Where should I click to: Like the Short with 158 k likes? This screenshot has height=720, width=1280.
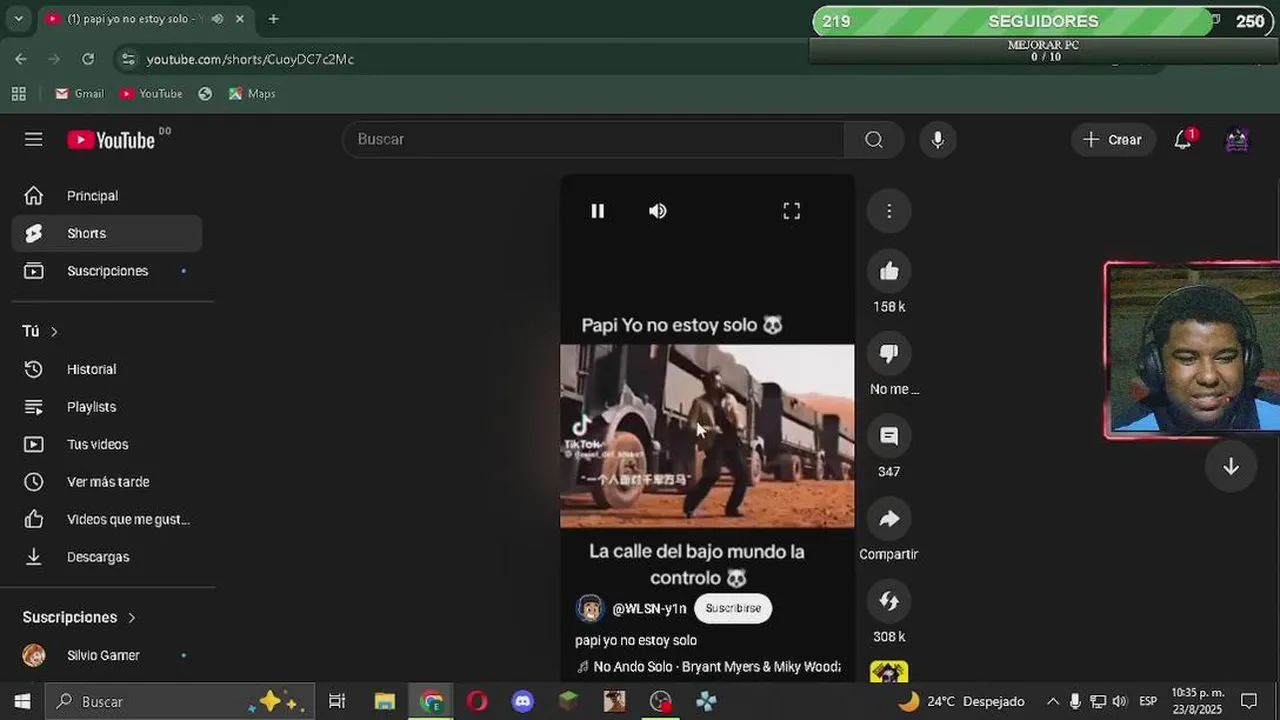(x=889, y=272)
